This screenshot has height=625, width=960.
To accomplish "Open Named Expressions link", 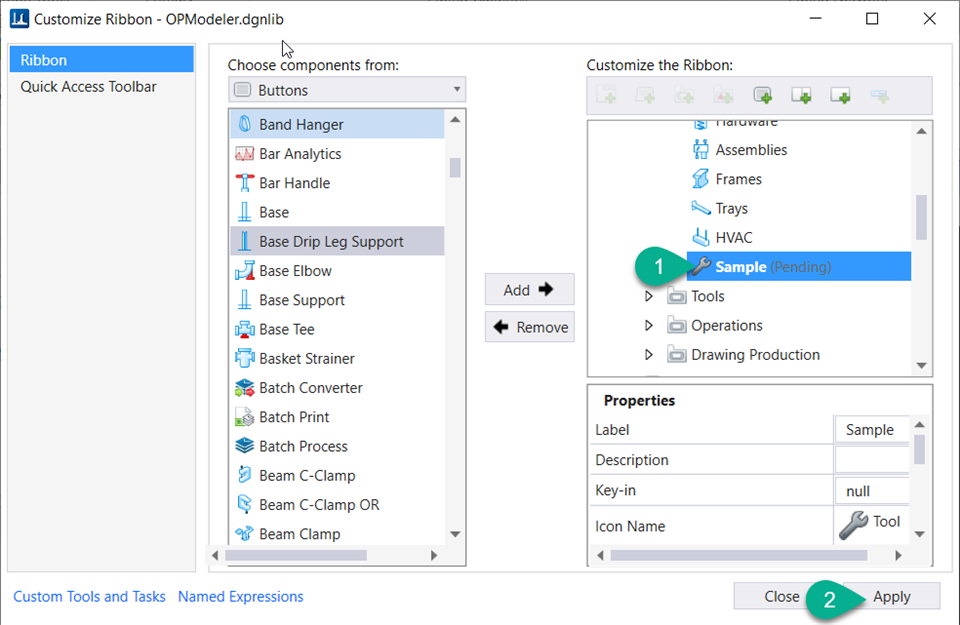I will coord(241,596).
